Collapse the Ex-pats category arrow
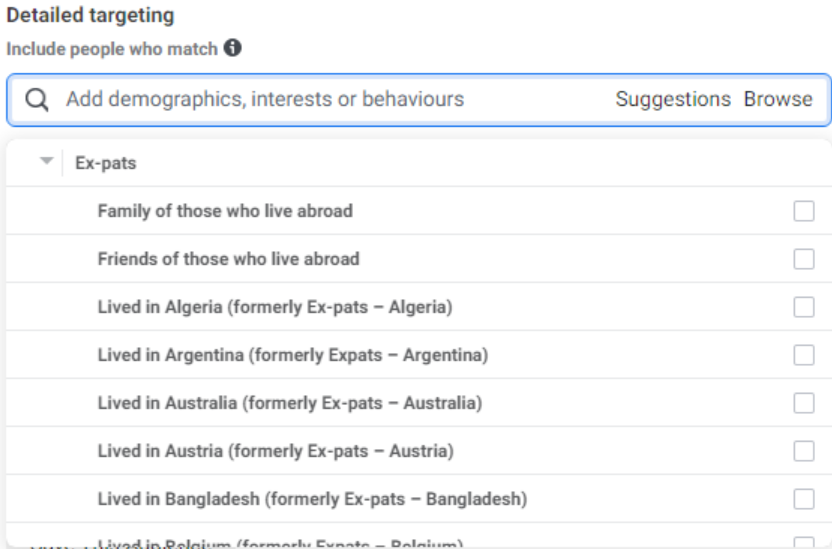 45,162
